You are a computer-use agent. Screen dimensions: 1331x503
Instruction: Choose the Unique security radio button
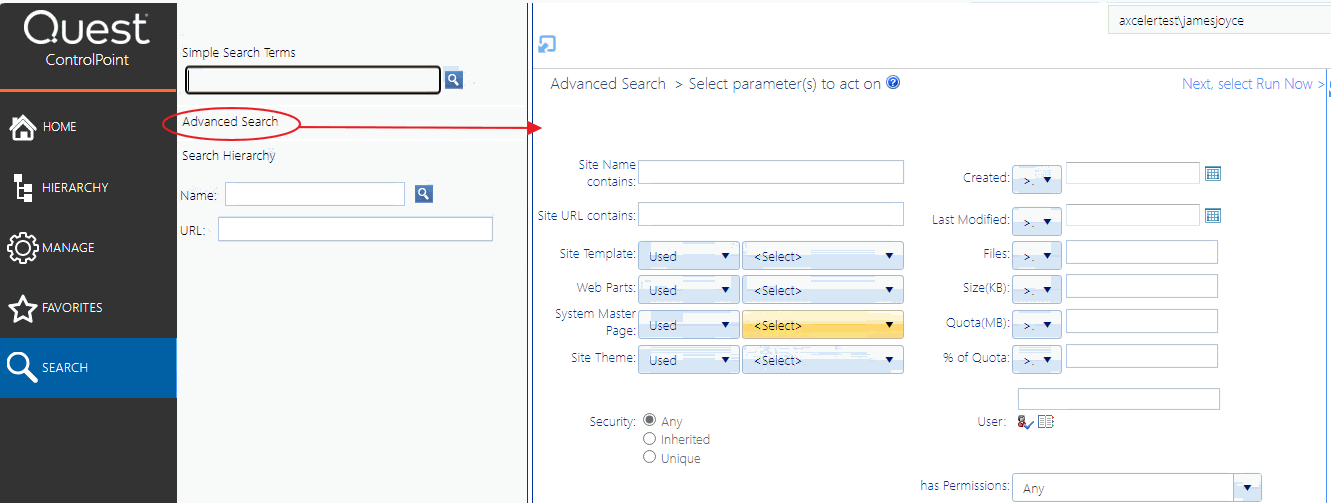(650, 457)
